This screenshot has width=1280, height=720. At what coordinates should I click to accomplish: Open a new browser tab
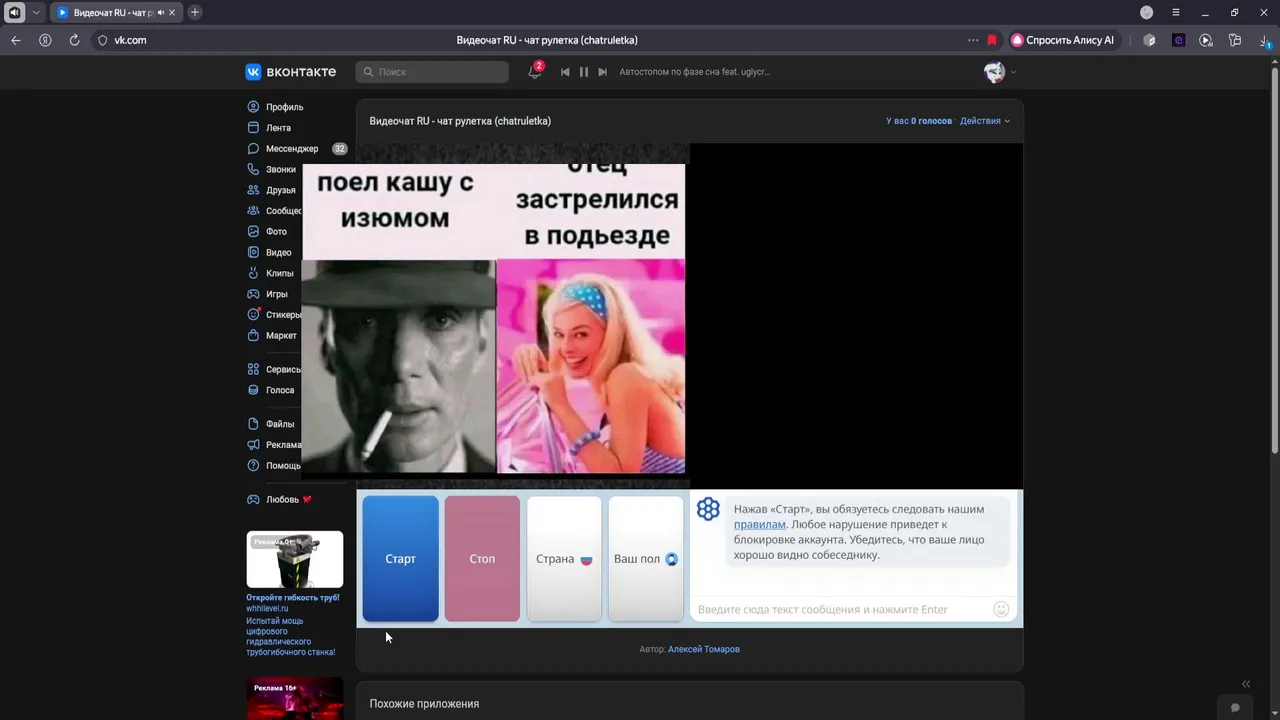[x=195, y=12]
